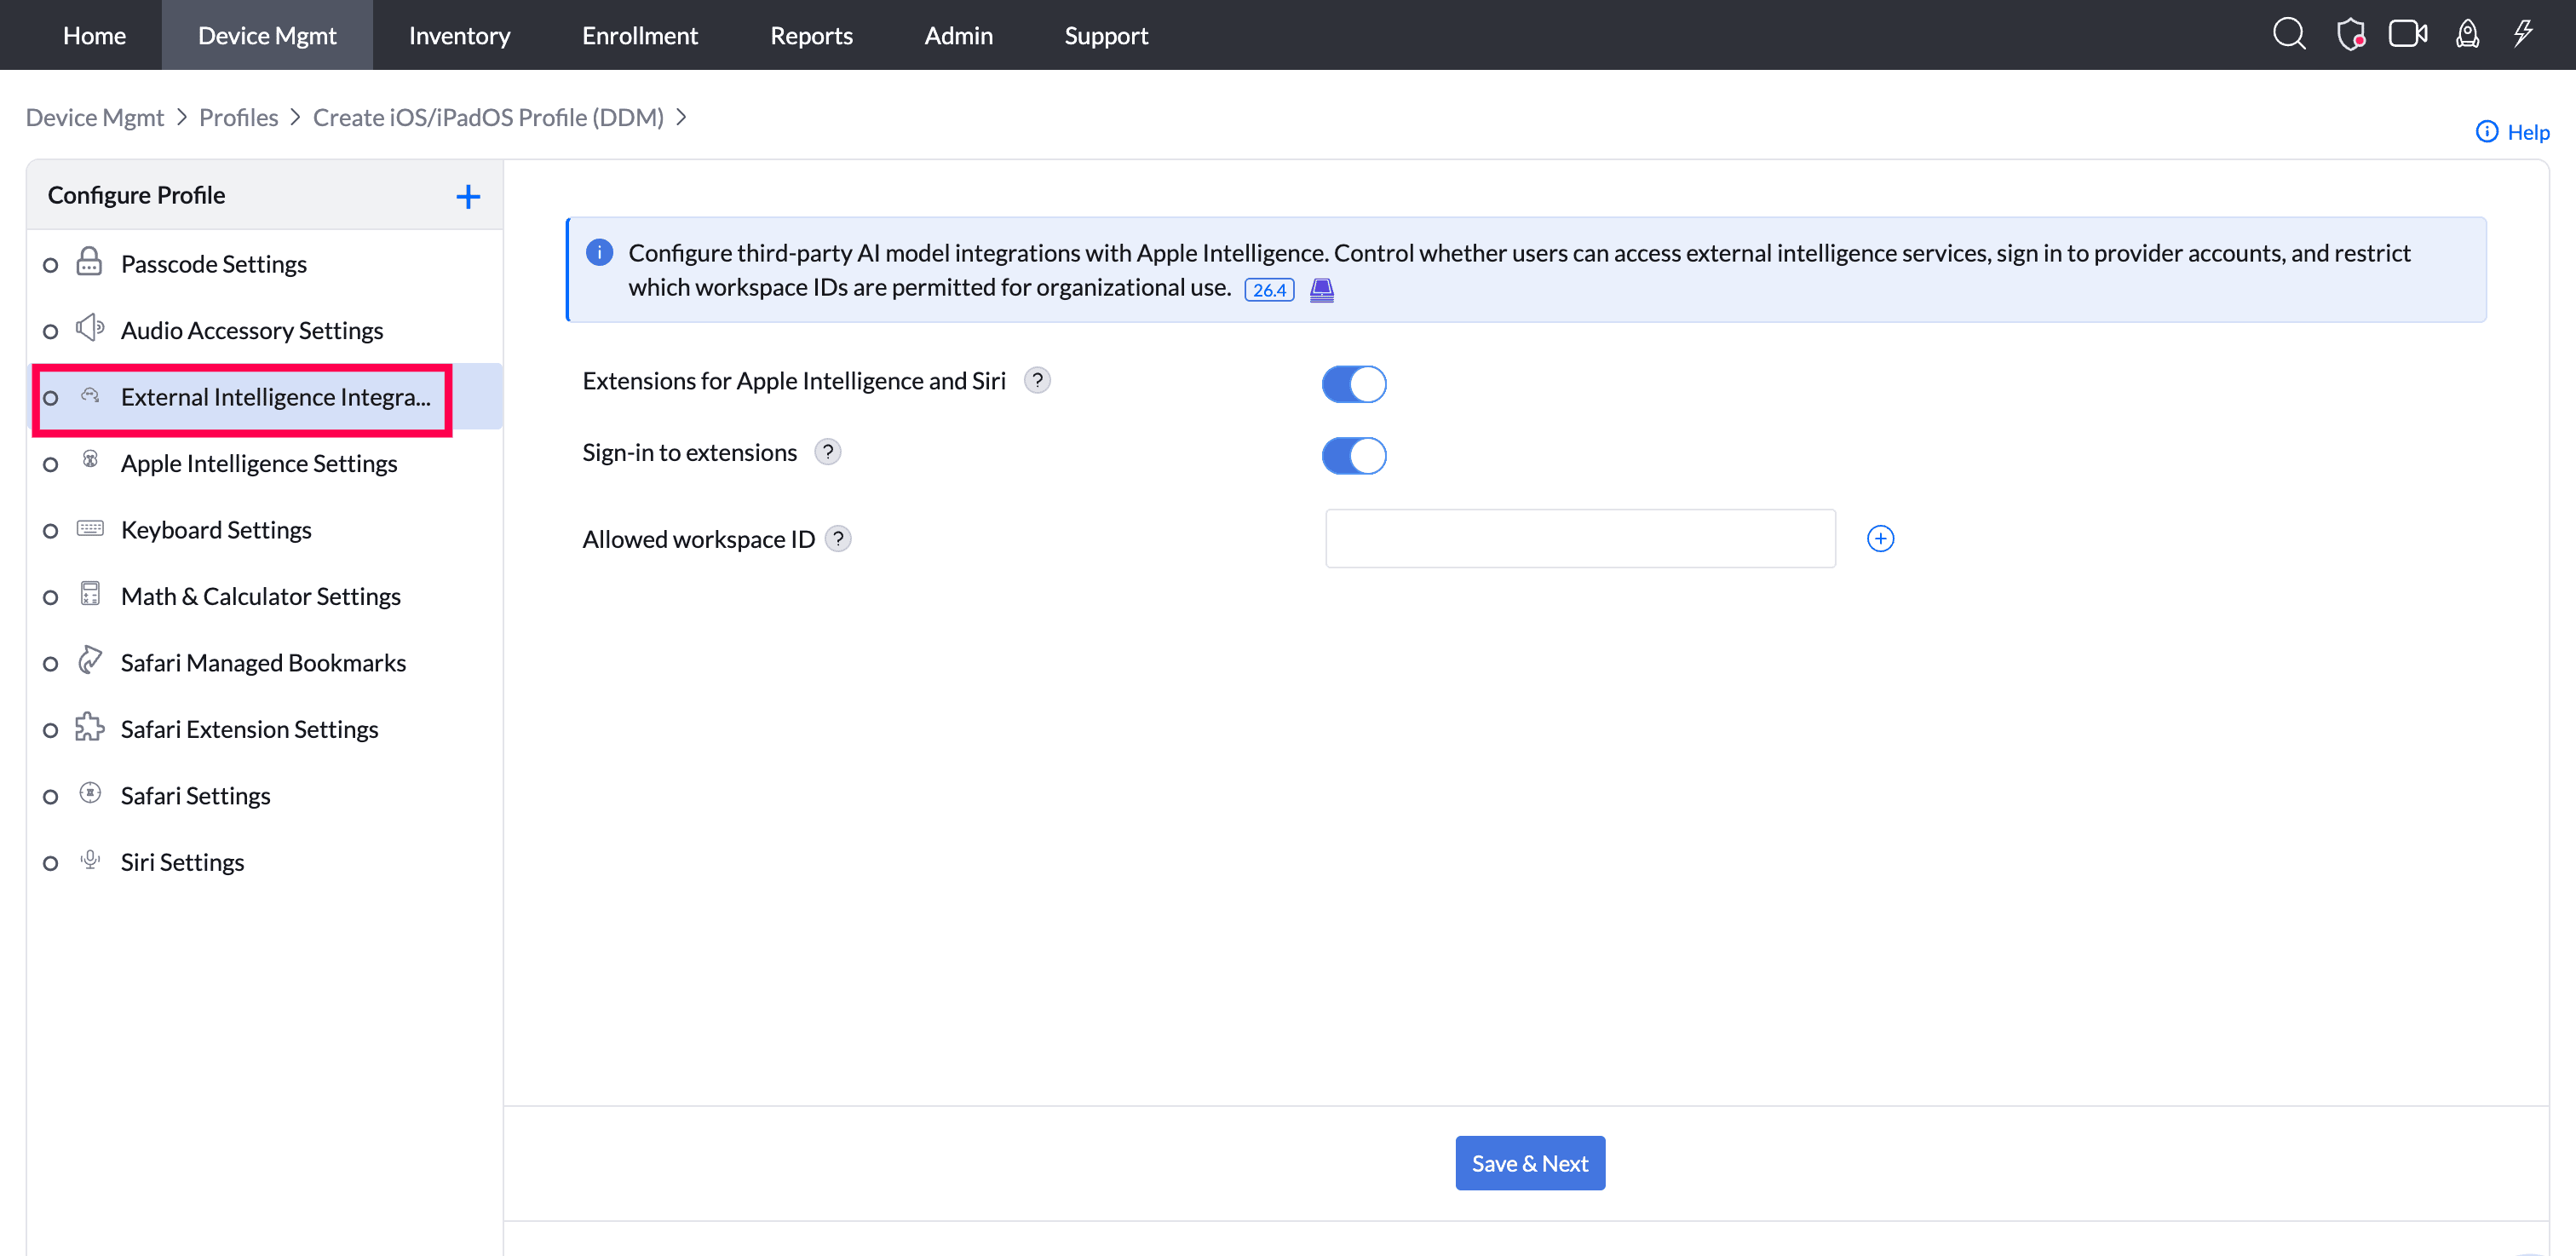Open the Reports menu tab
This screenshot has height=1256, width=2576.
tap(811, 35)
